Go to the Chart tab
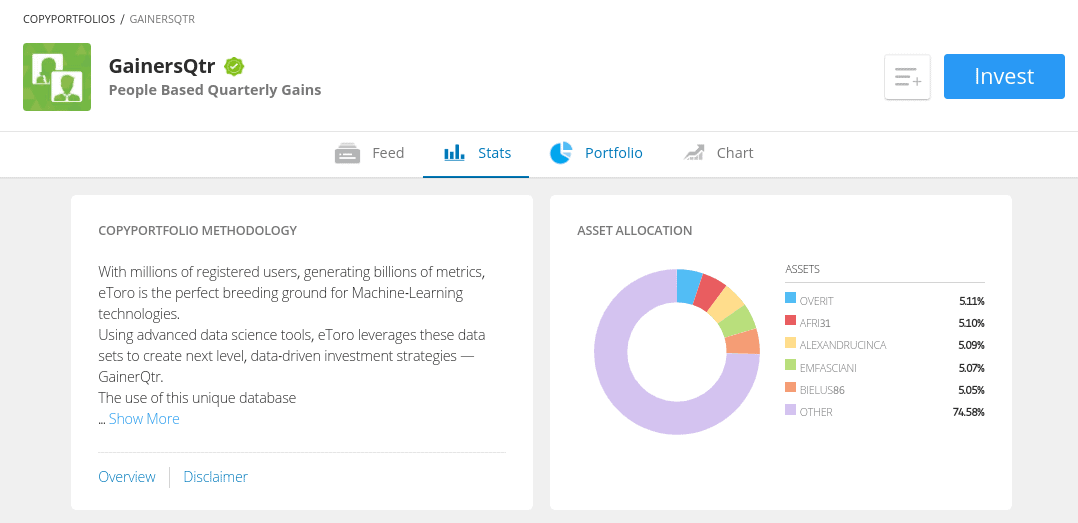Viewport: 1078px width, 523px height. pyautogui.click(x=718, y=153)
